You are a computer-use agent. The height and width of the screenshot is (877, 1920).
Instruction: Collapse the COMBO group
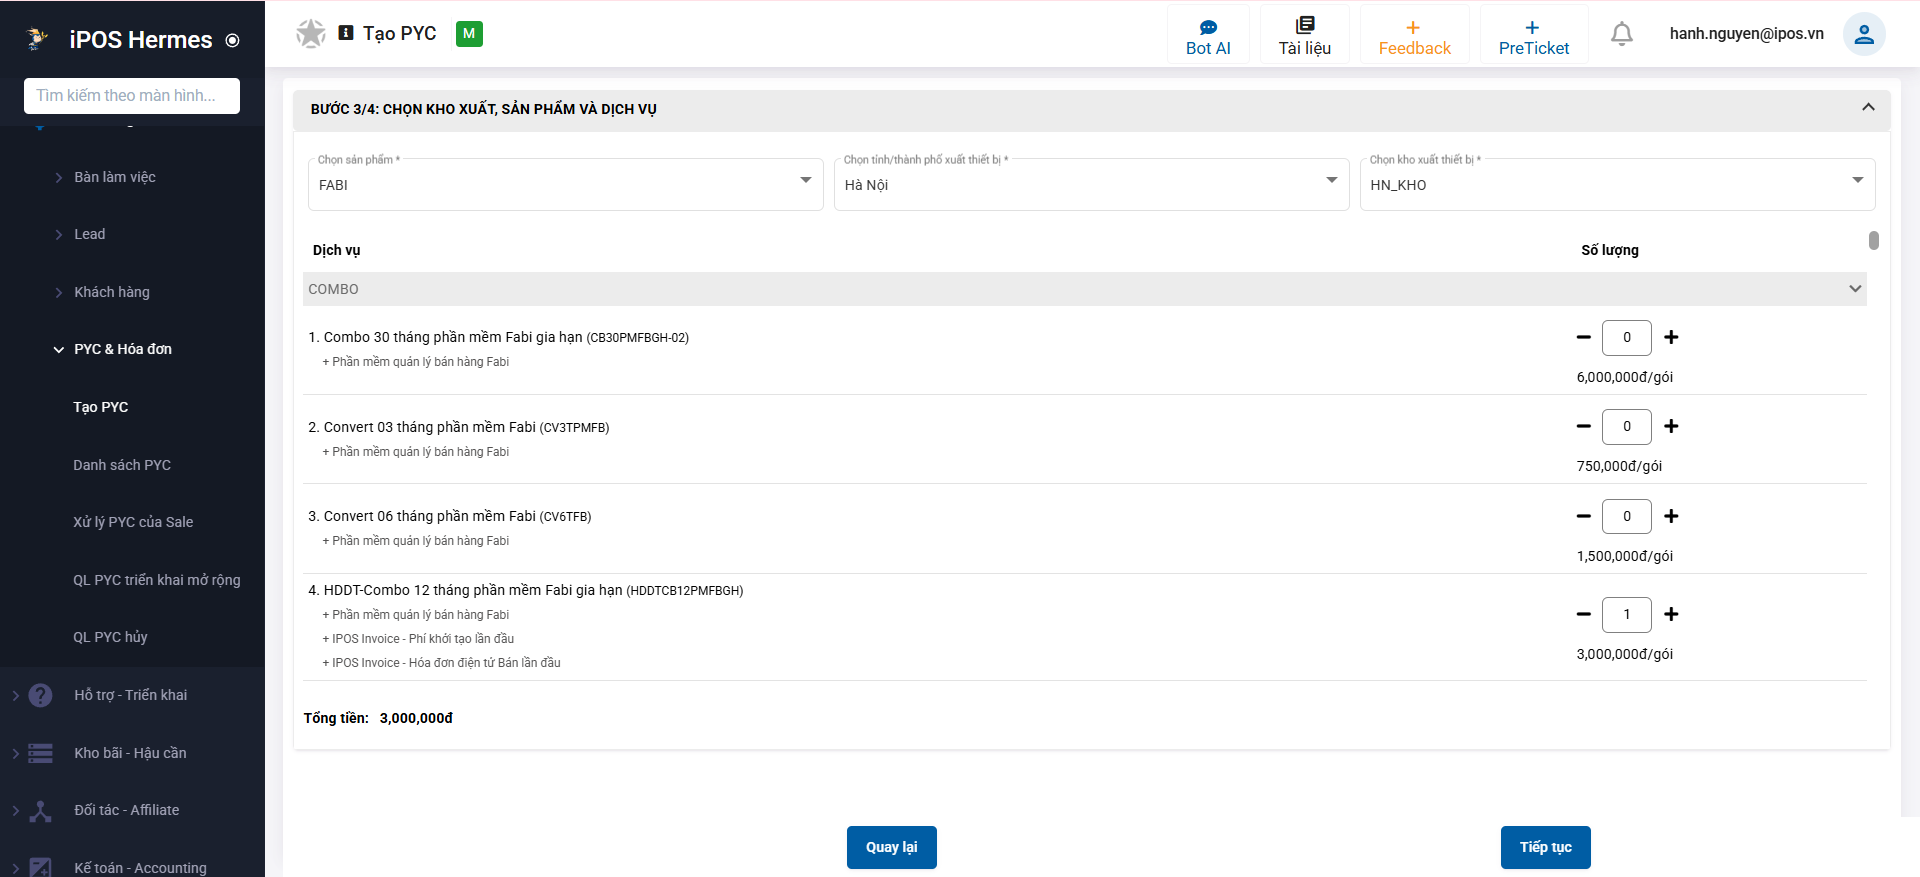click(x=1855, y=289)
